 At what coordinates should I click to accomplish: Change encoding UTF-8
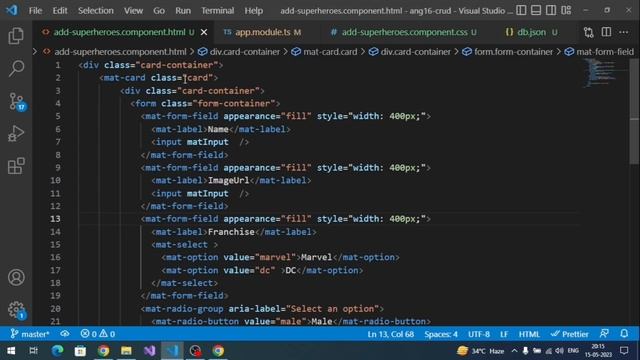click(479, 334)
